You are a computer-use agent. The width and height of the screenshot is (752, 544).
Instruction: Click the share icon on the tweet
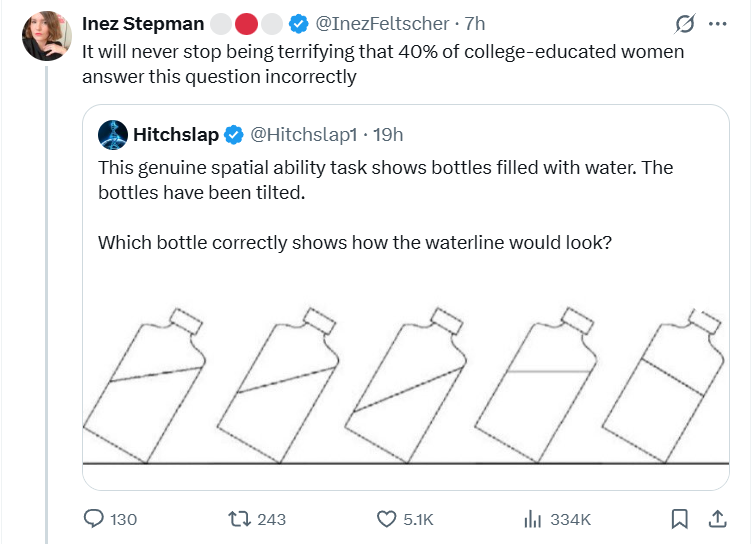point(717,519)
